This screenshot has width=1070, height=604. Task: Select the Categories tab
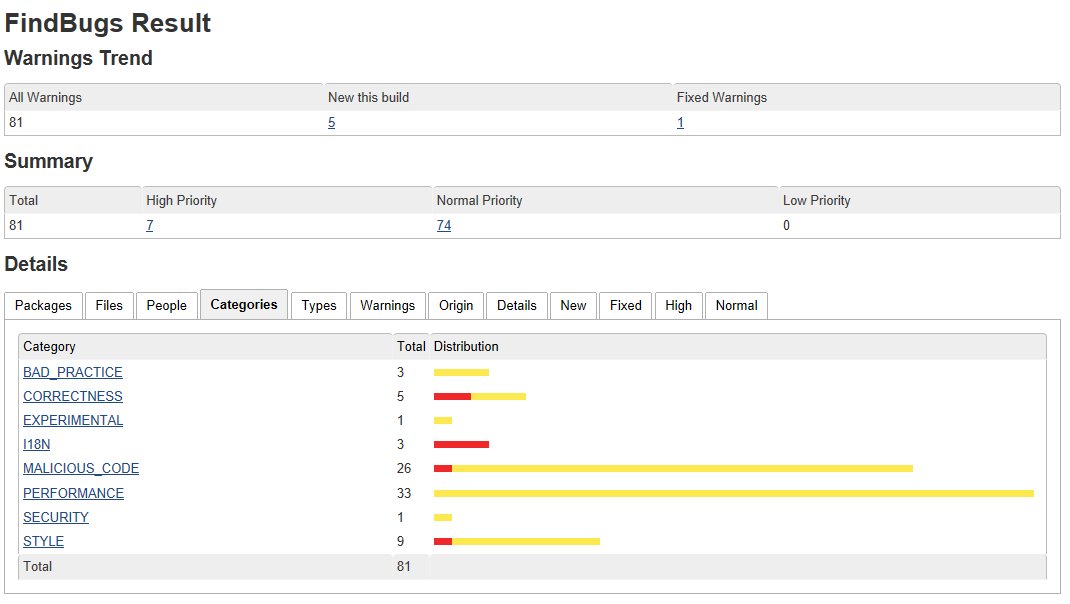pos(244,304)
